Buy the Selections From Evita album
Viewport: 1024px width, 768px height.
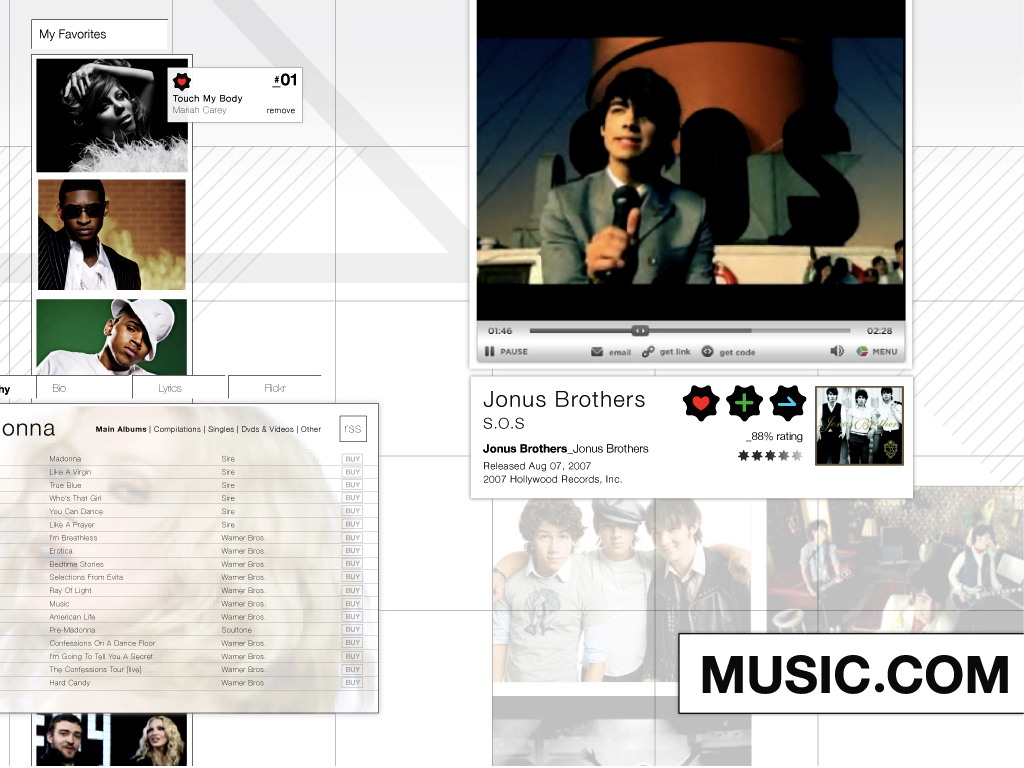(x=353, y=577)
